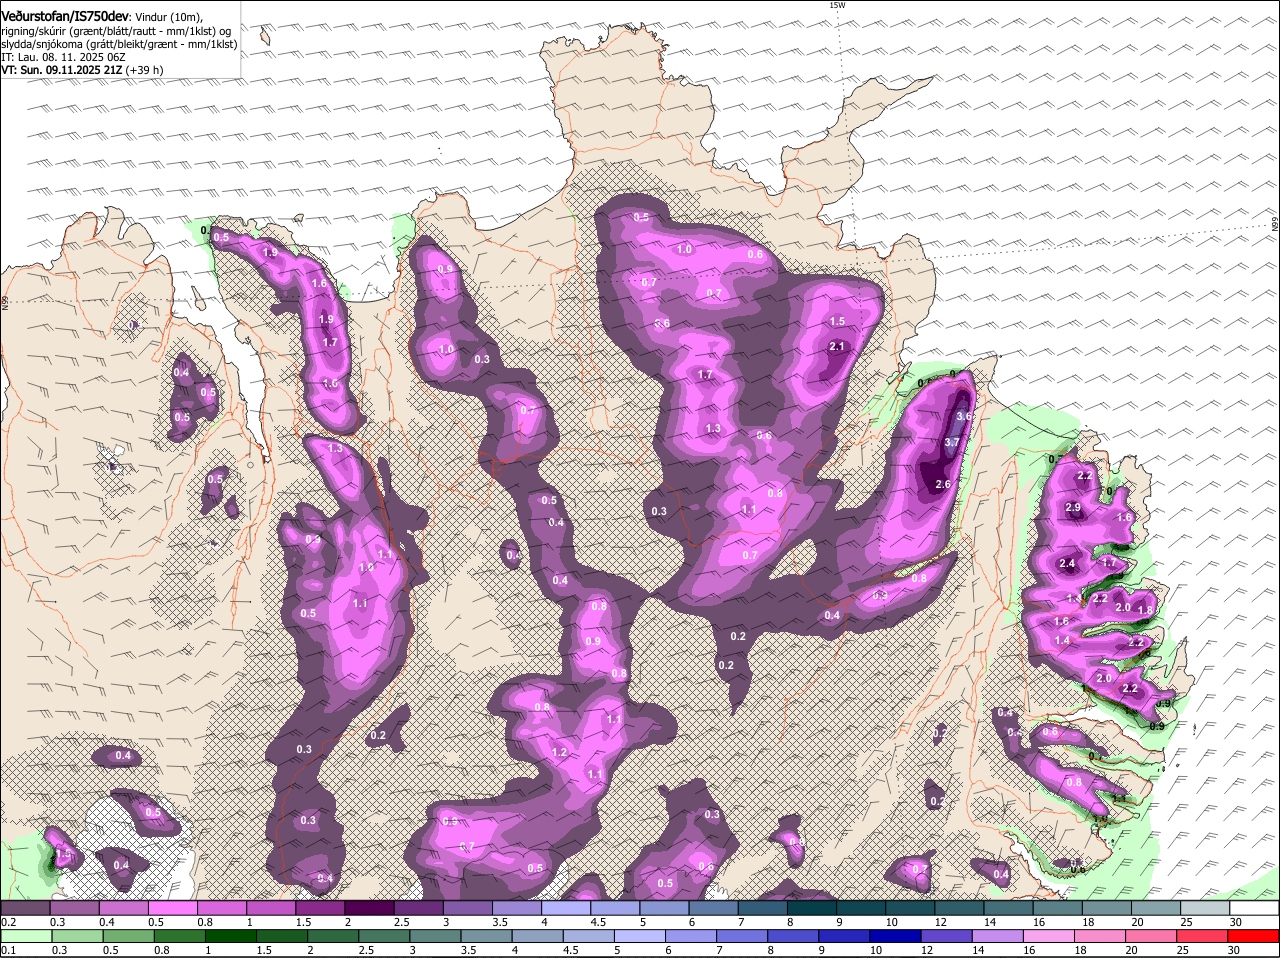Click the '3.5' label in the top legend row
The height and width of the screenshot is (958, 1280).
pos(500,922)
